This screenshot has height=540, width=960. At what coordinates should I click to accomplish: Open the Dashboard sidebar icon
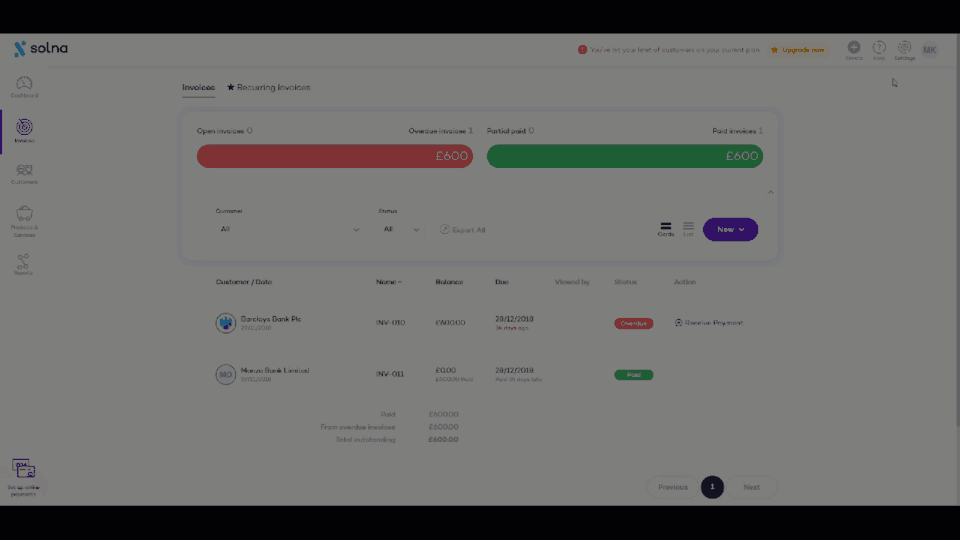[24, 86]
